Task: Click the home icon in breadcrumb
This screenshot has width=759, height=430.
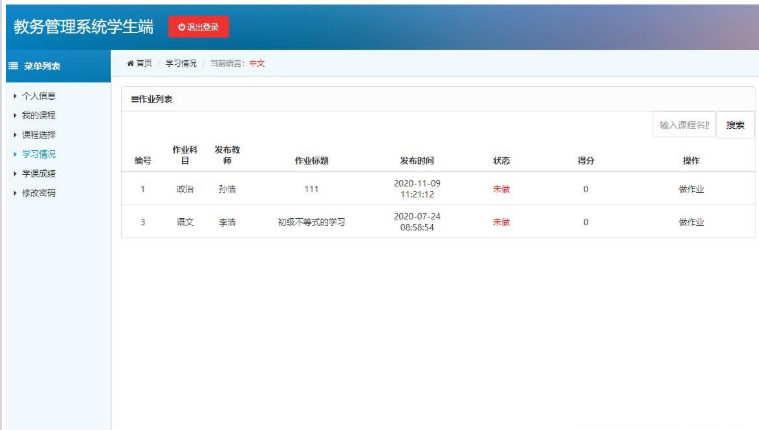Action: (x=130, y=63)
